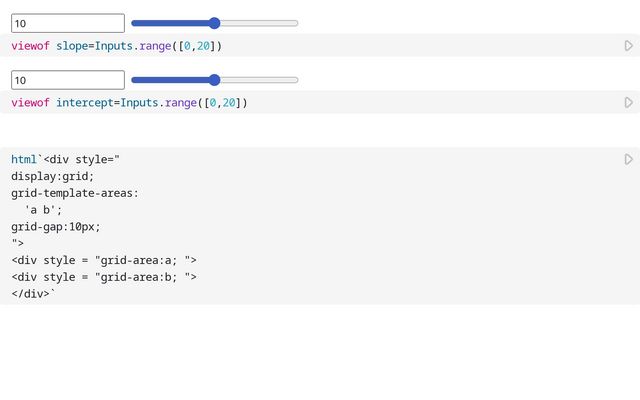Click the intercept number input field
This screenshot has width=640, height=400.
(x=68, y=80)
